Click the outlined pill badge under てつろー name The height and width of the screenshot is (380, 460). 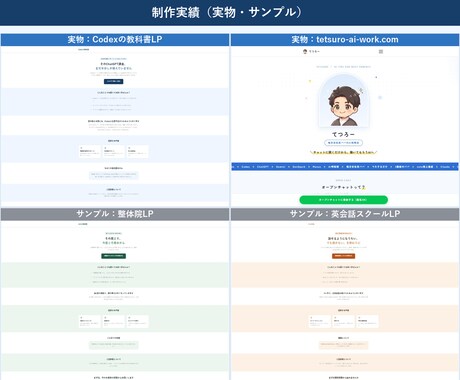pyautogui.click(x=344, y=143)
